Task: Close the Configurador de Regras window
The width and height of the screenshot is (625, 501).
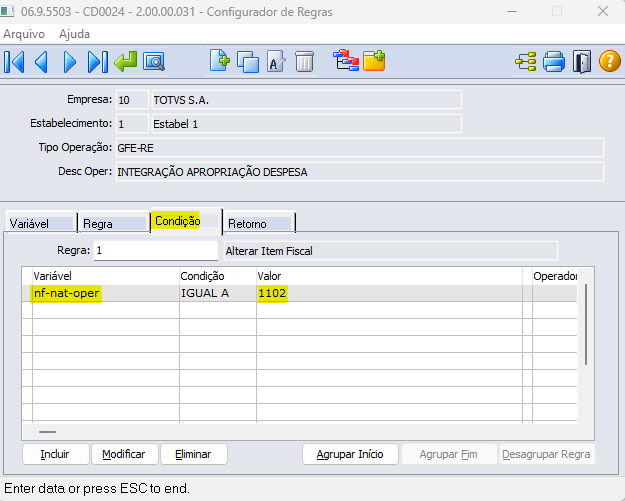Action: pos(603,11)
